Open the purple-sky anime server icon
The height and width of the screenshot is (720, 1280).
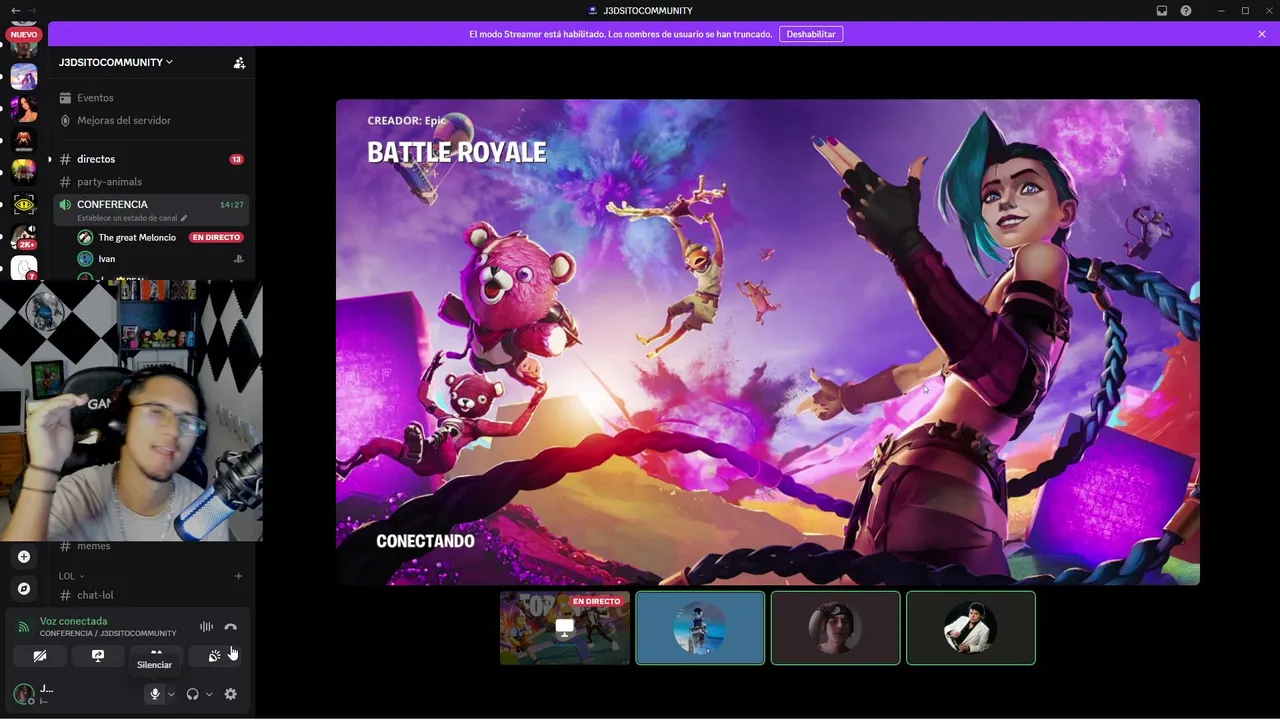[24, 77]
